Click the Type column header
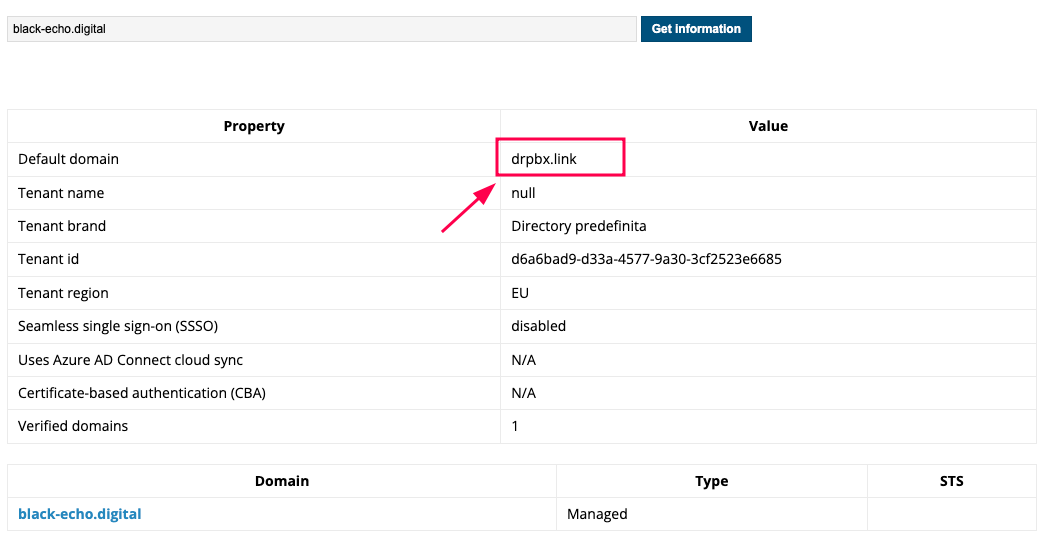Viewport: 1053px width, 544px height. click(x=711, y=481)
